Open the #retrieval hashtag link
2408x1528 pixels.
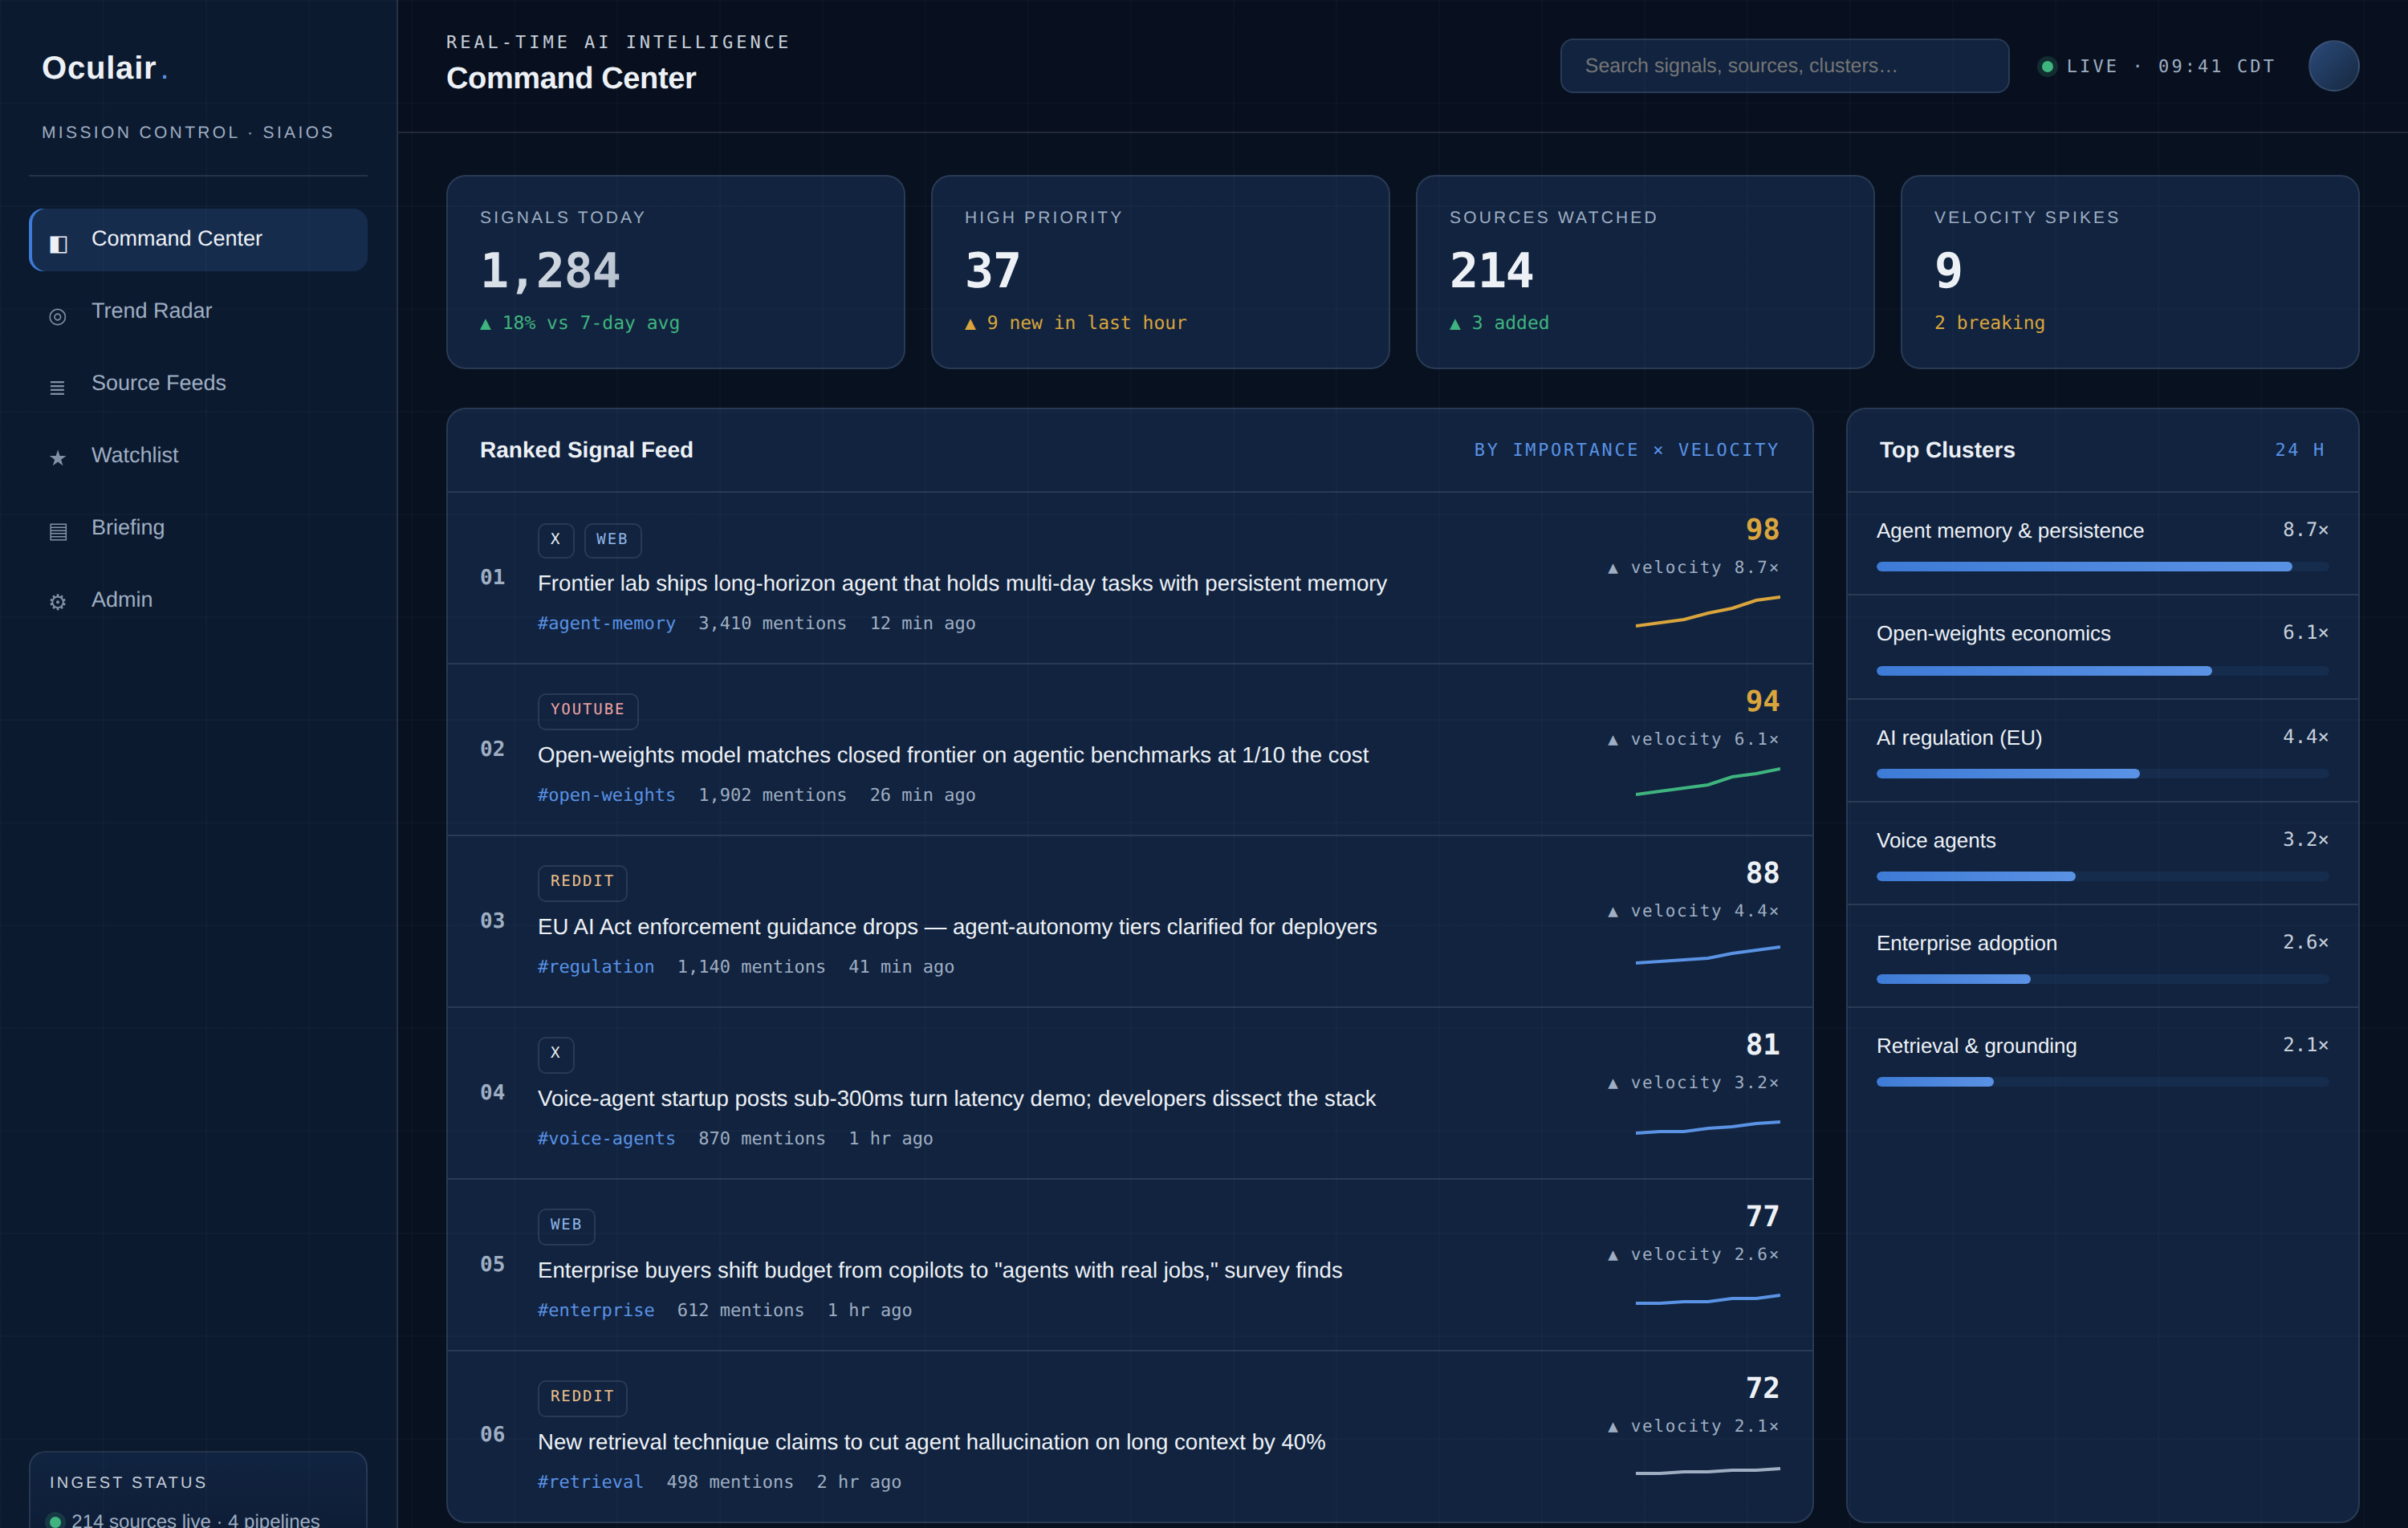(x=590, y=1482)
